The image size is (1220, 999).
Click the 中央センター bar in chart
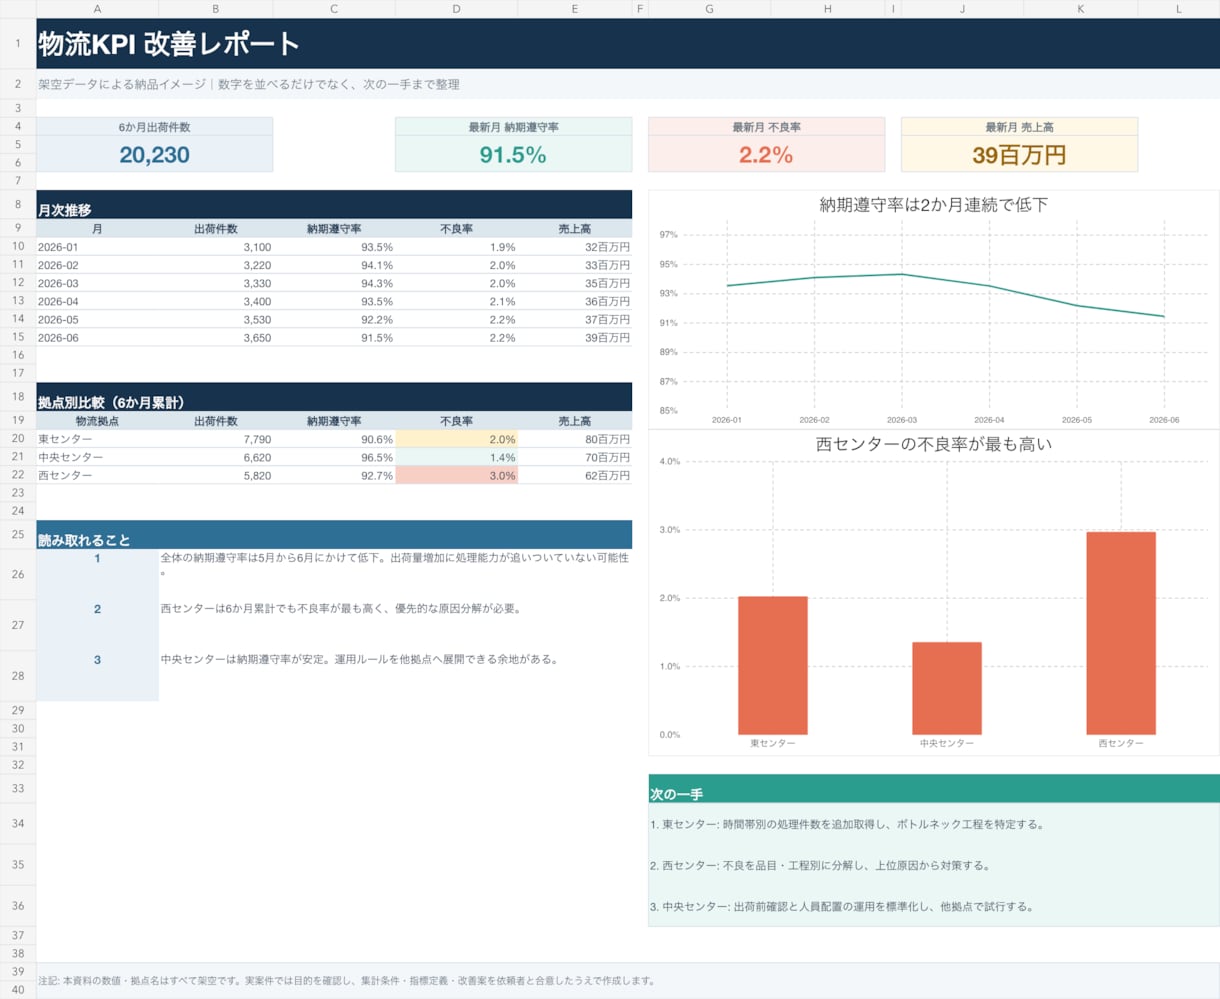click(x=947, y=688)
